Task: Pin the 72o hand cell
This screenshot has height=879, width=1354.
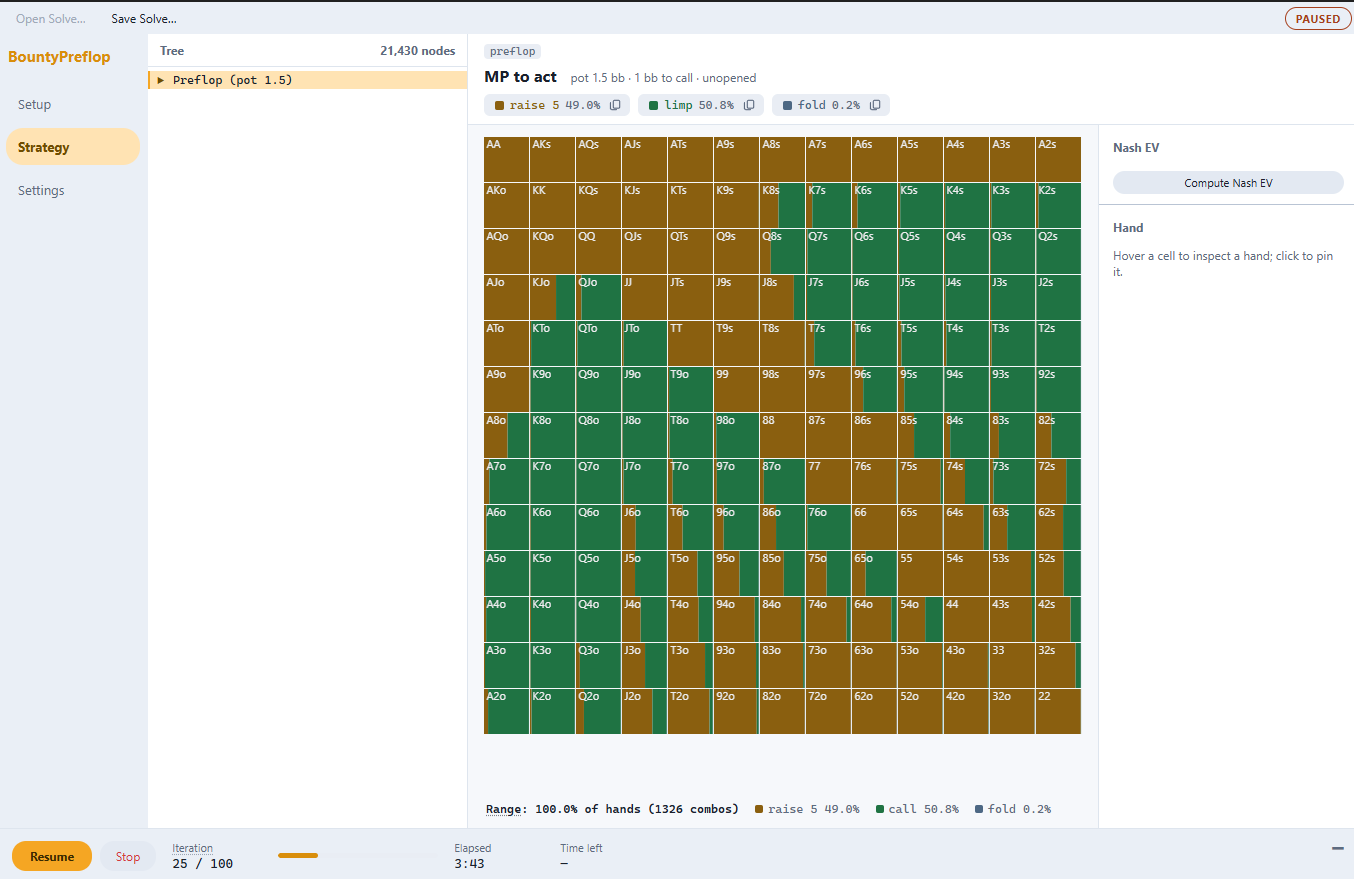Action: pos(829,711)
